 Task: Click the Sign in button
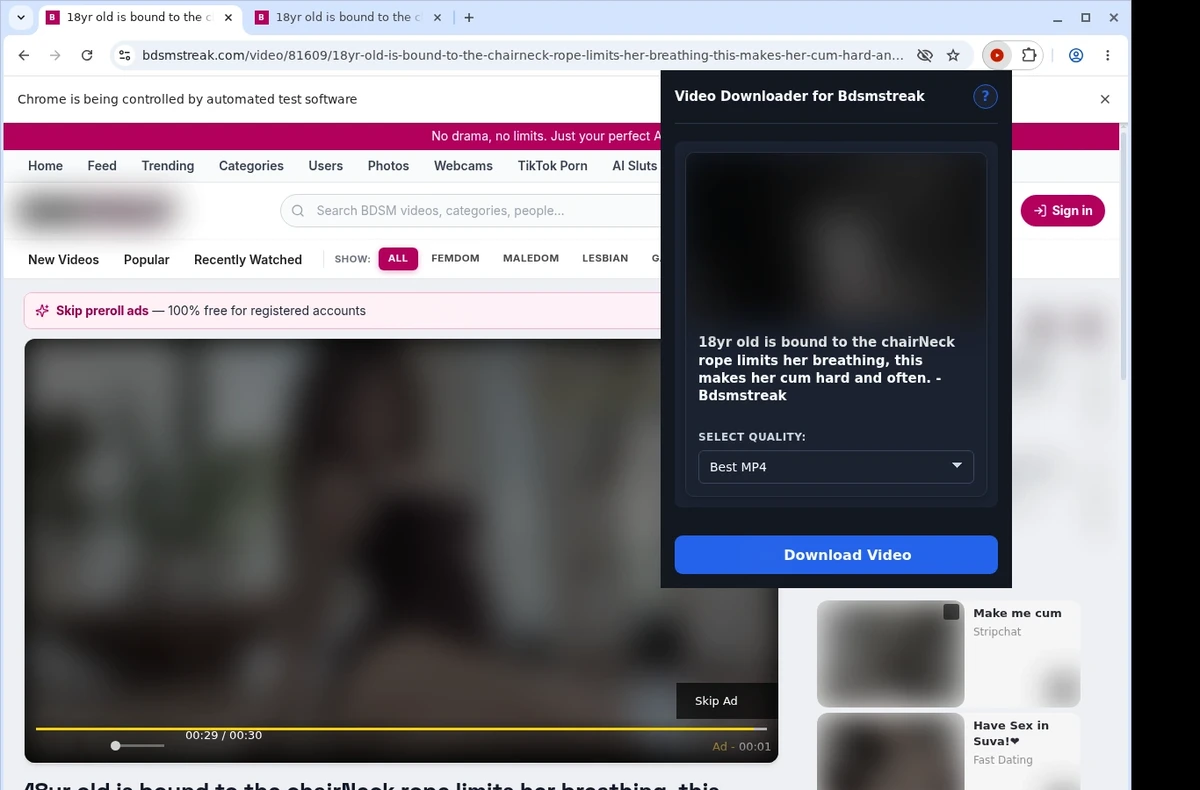coord(1063,211)
